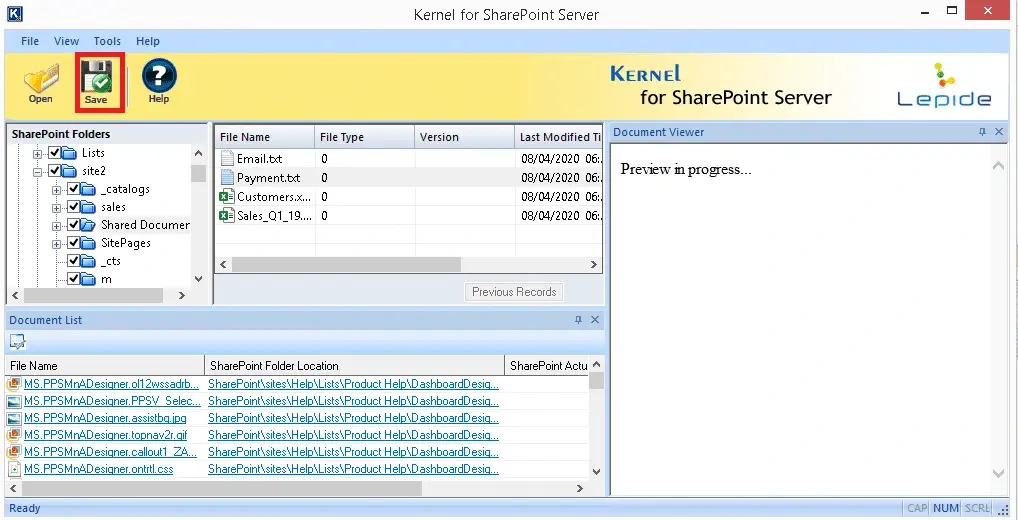Sort by Version column header
Image resolution: width=1018 pixels, height=520 pixels.
[464, 137]
